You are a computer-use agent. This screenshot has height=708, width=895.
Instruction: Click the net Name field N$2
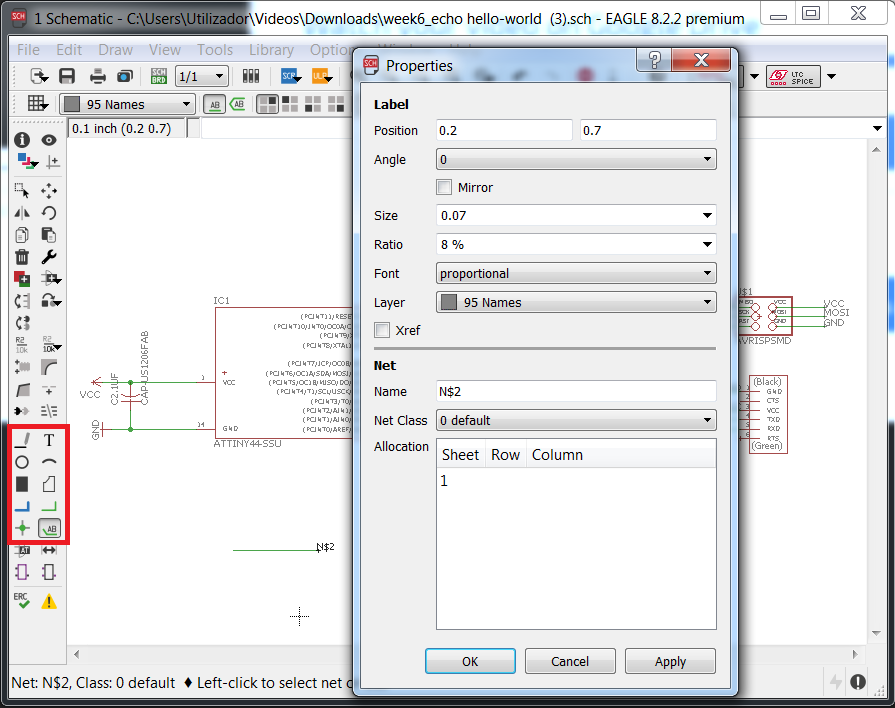[576, 392]
